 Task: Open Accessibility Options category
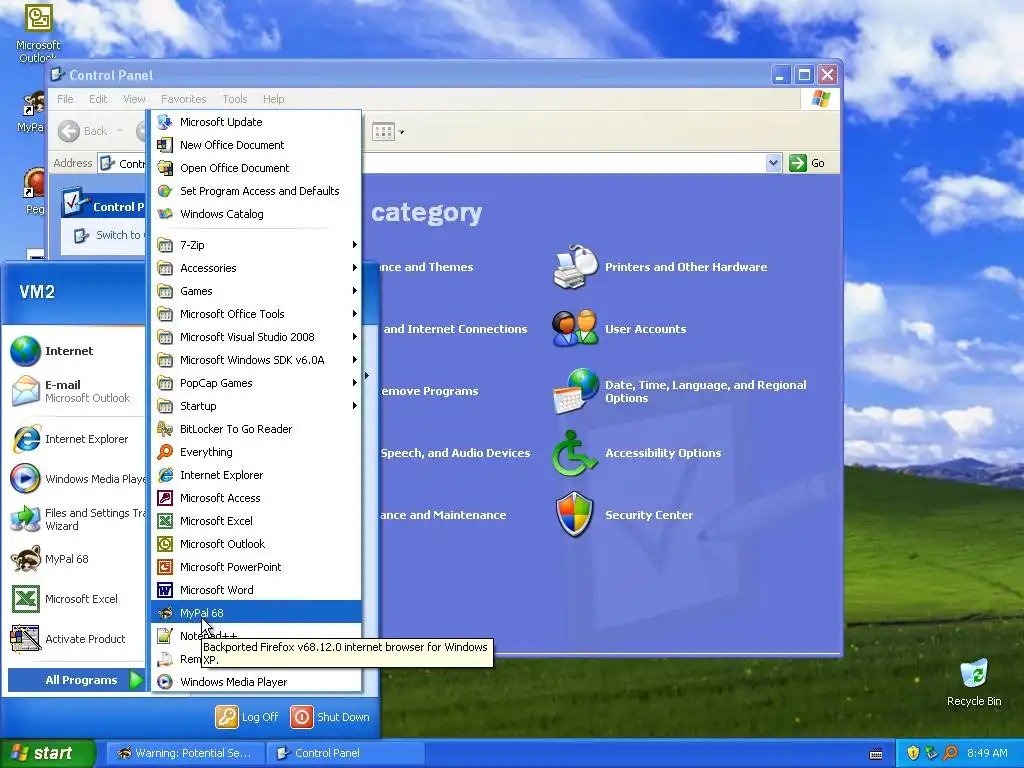click(x=663, y=453)
